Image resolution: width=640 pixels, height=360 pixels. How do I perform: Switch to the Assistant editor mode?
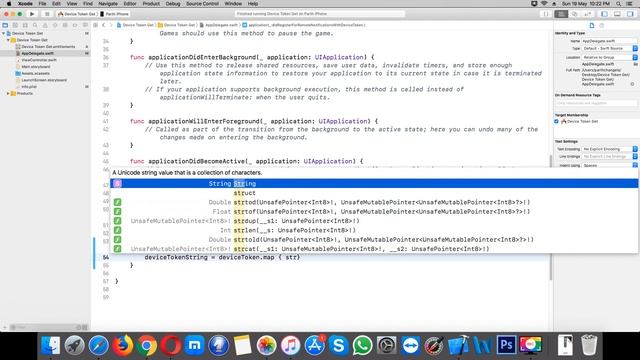[574, 14]
